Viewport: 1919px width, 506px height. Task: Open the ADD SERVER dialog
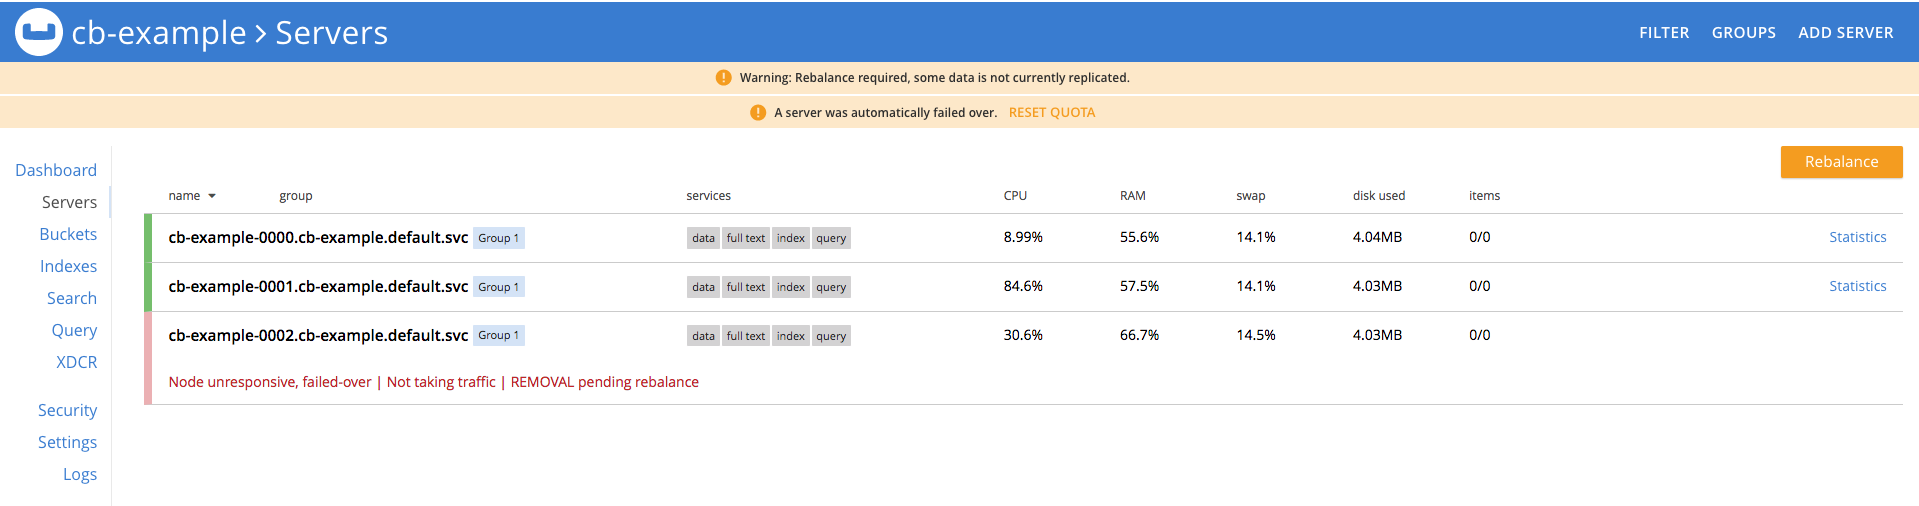coord(1845,33)
